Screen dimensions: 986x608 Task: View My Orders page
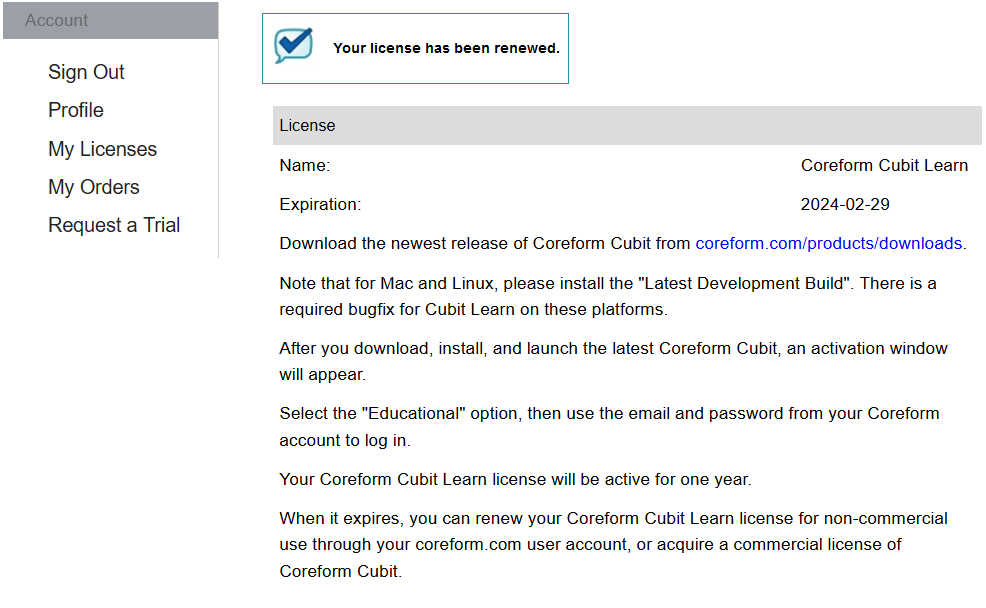(x=94, y=187)
